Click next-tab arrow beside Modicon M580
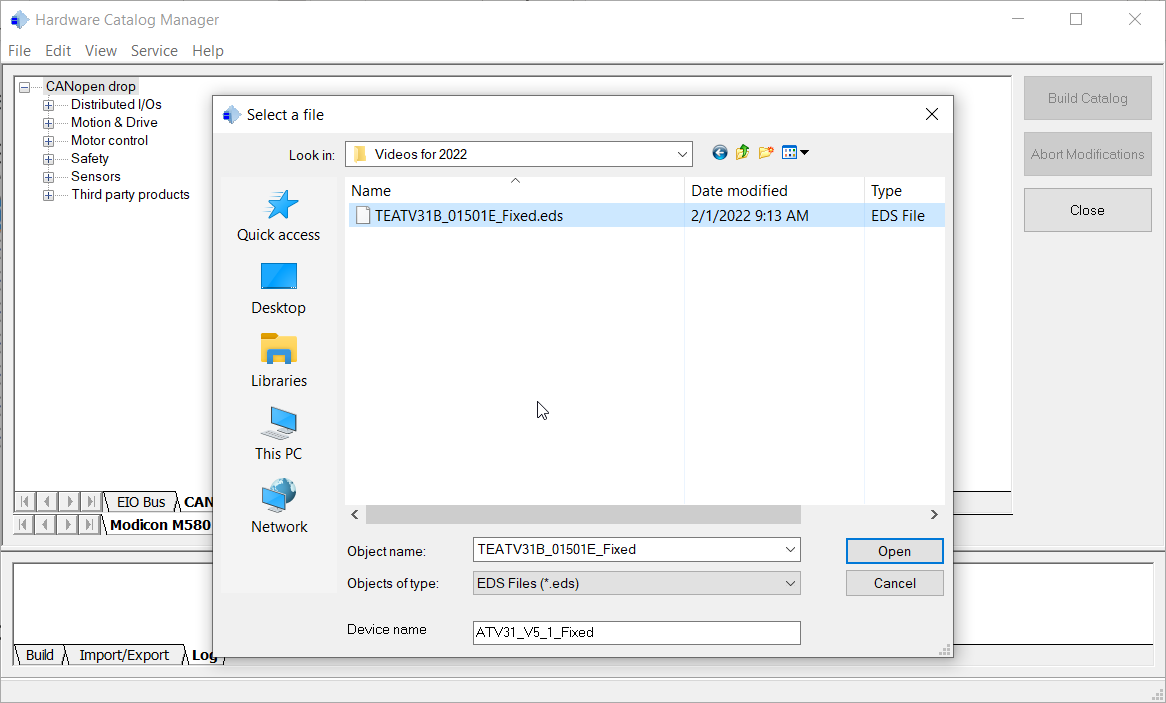 pyautogui.click(x=68, y=524)
